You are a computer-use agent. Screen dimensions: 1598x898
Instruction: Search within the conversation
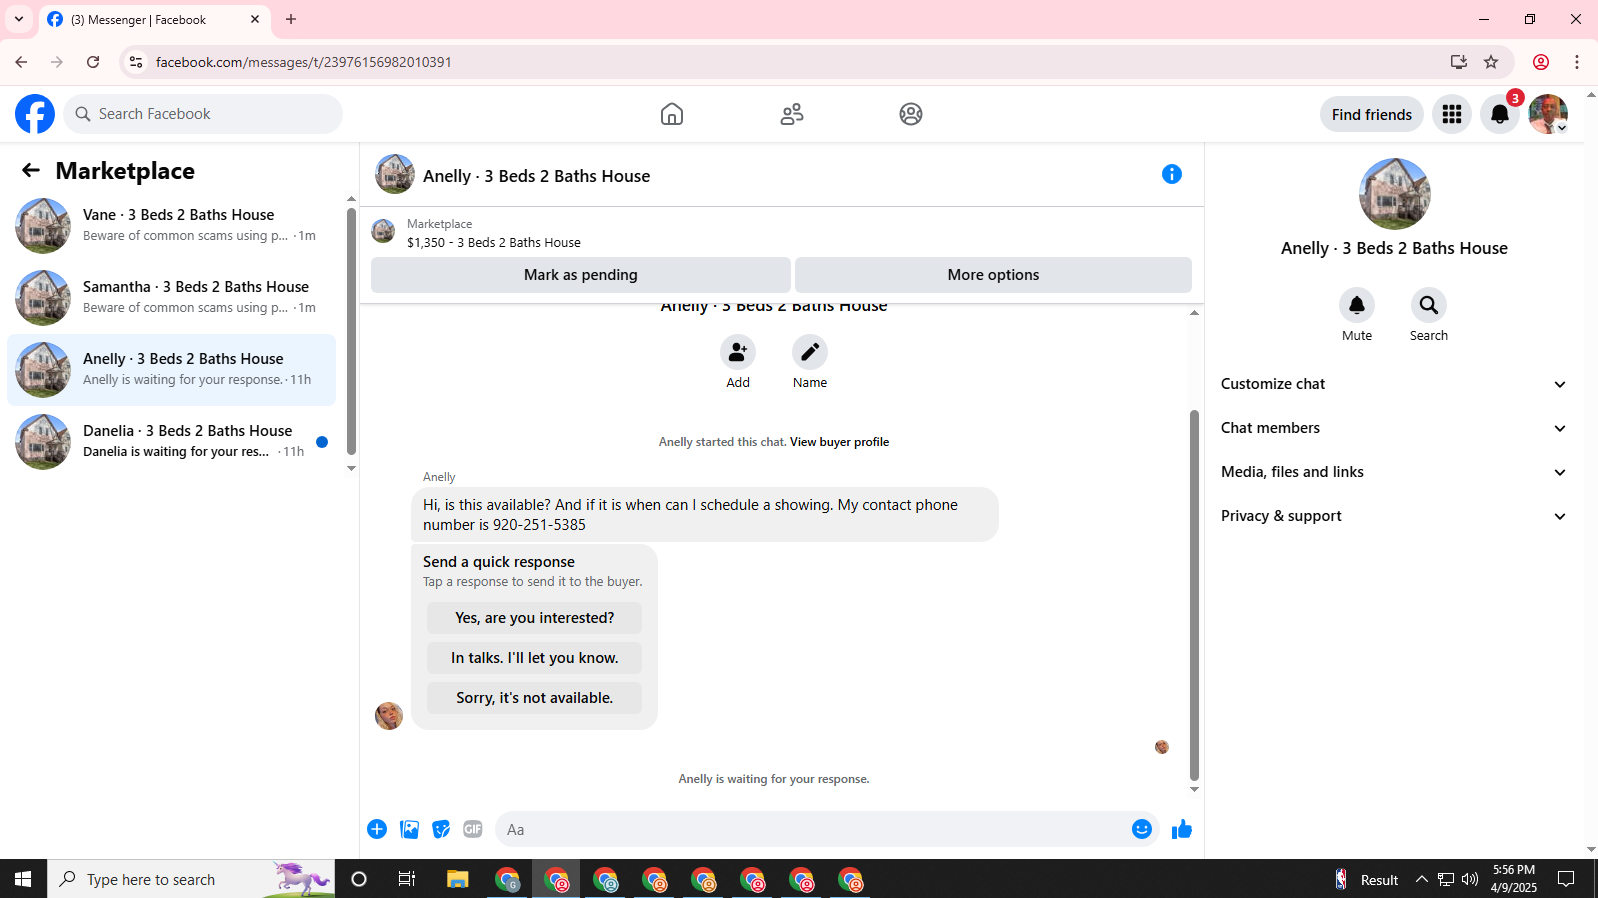1429,305
